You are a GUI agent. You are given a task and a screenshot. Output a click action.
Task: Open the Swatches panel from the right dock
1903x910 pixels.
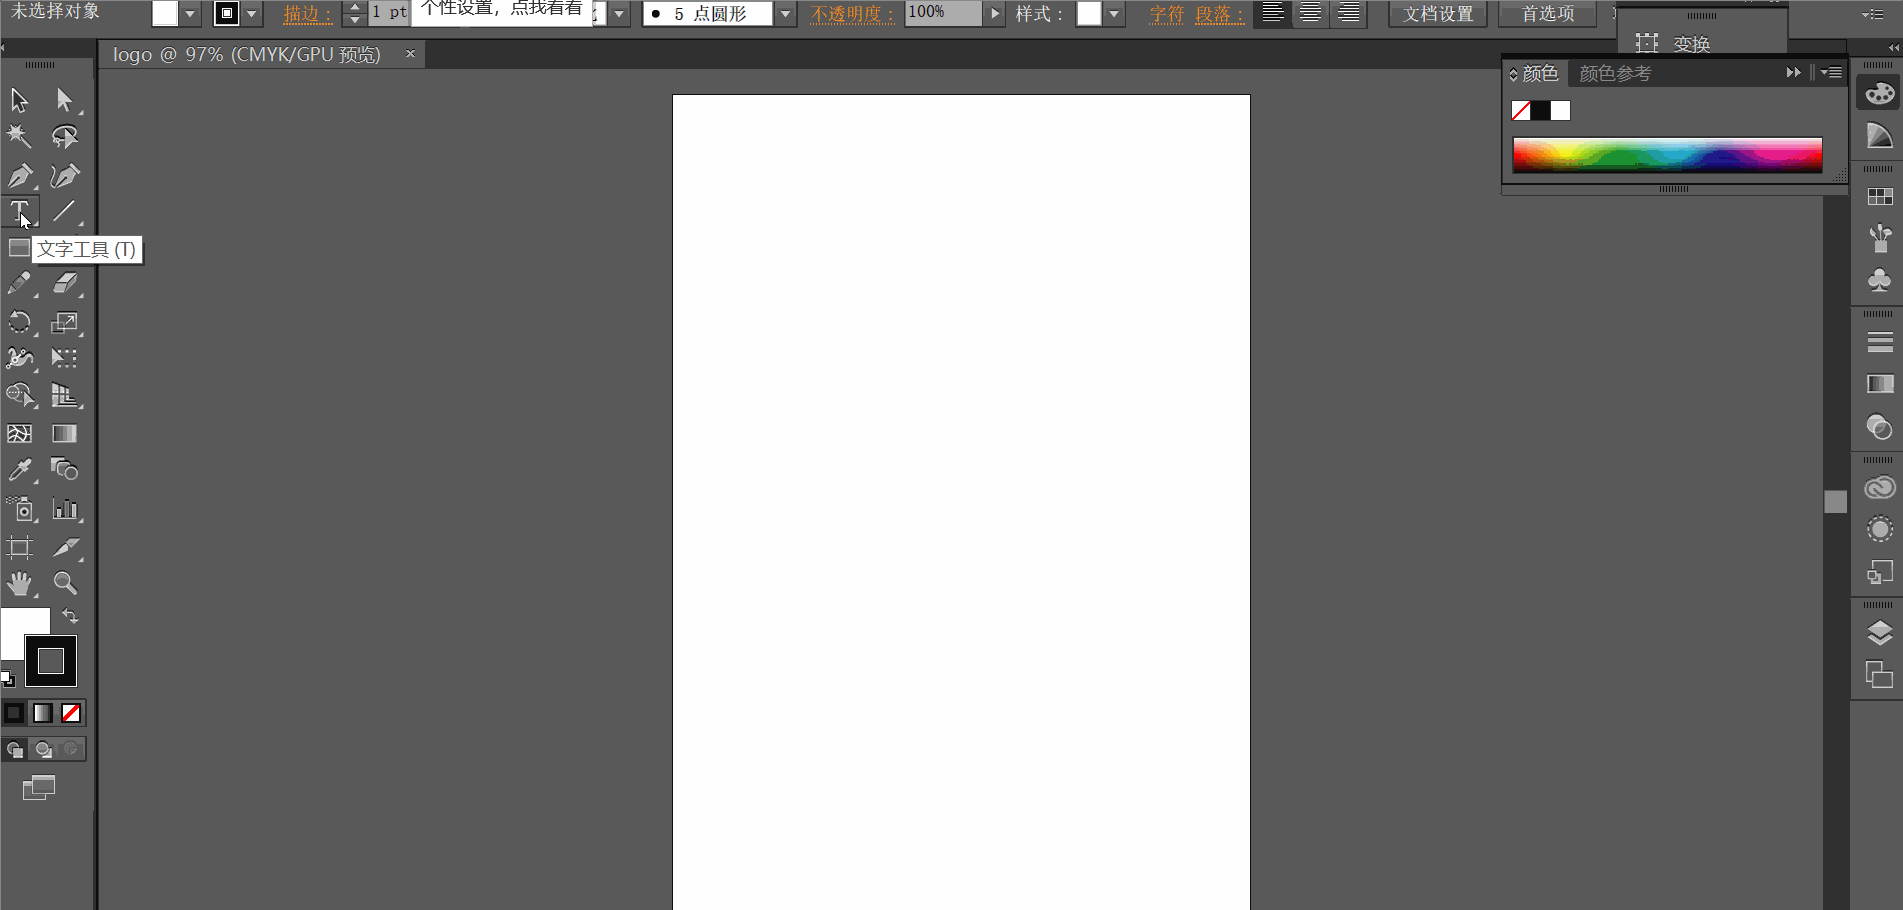point(1879,196)
